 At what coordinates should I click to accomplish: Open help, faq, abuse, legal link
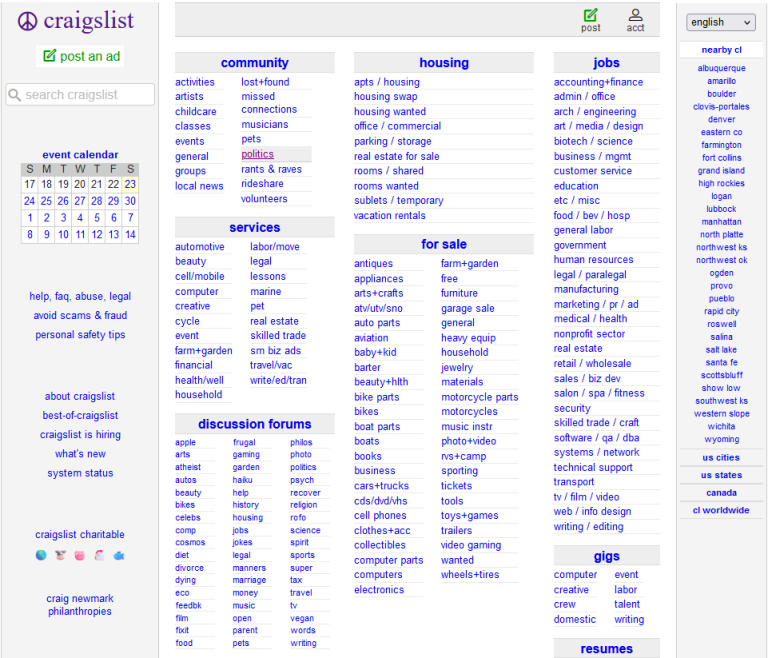pos(80,296)
